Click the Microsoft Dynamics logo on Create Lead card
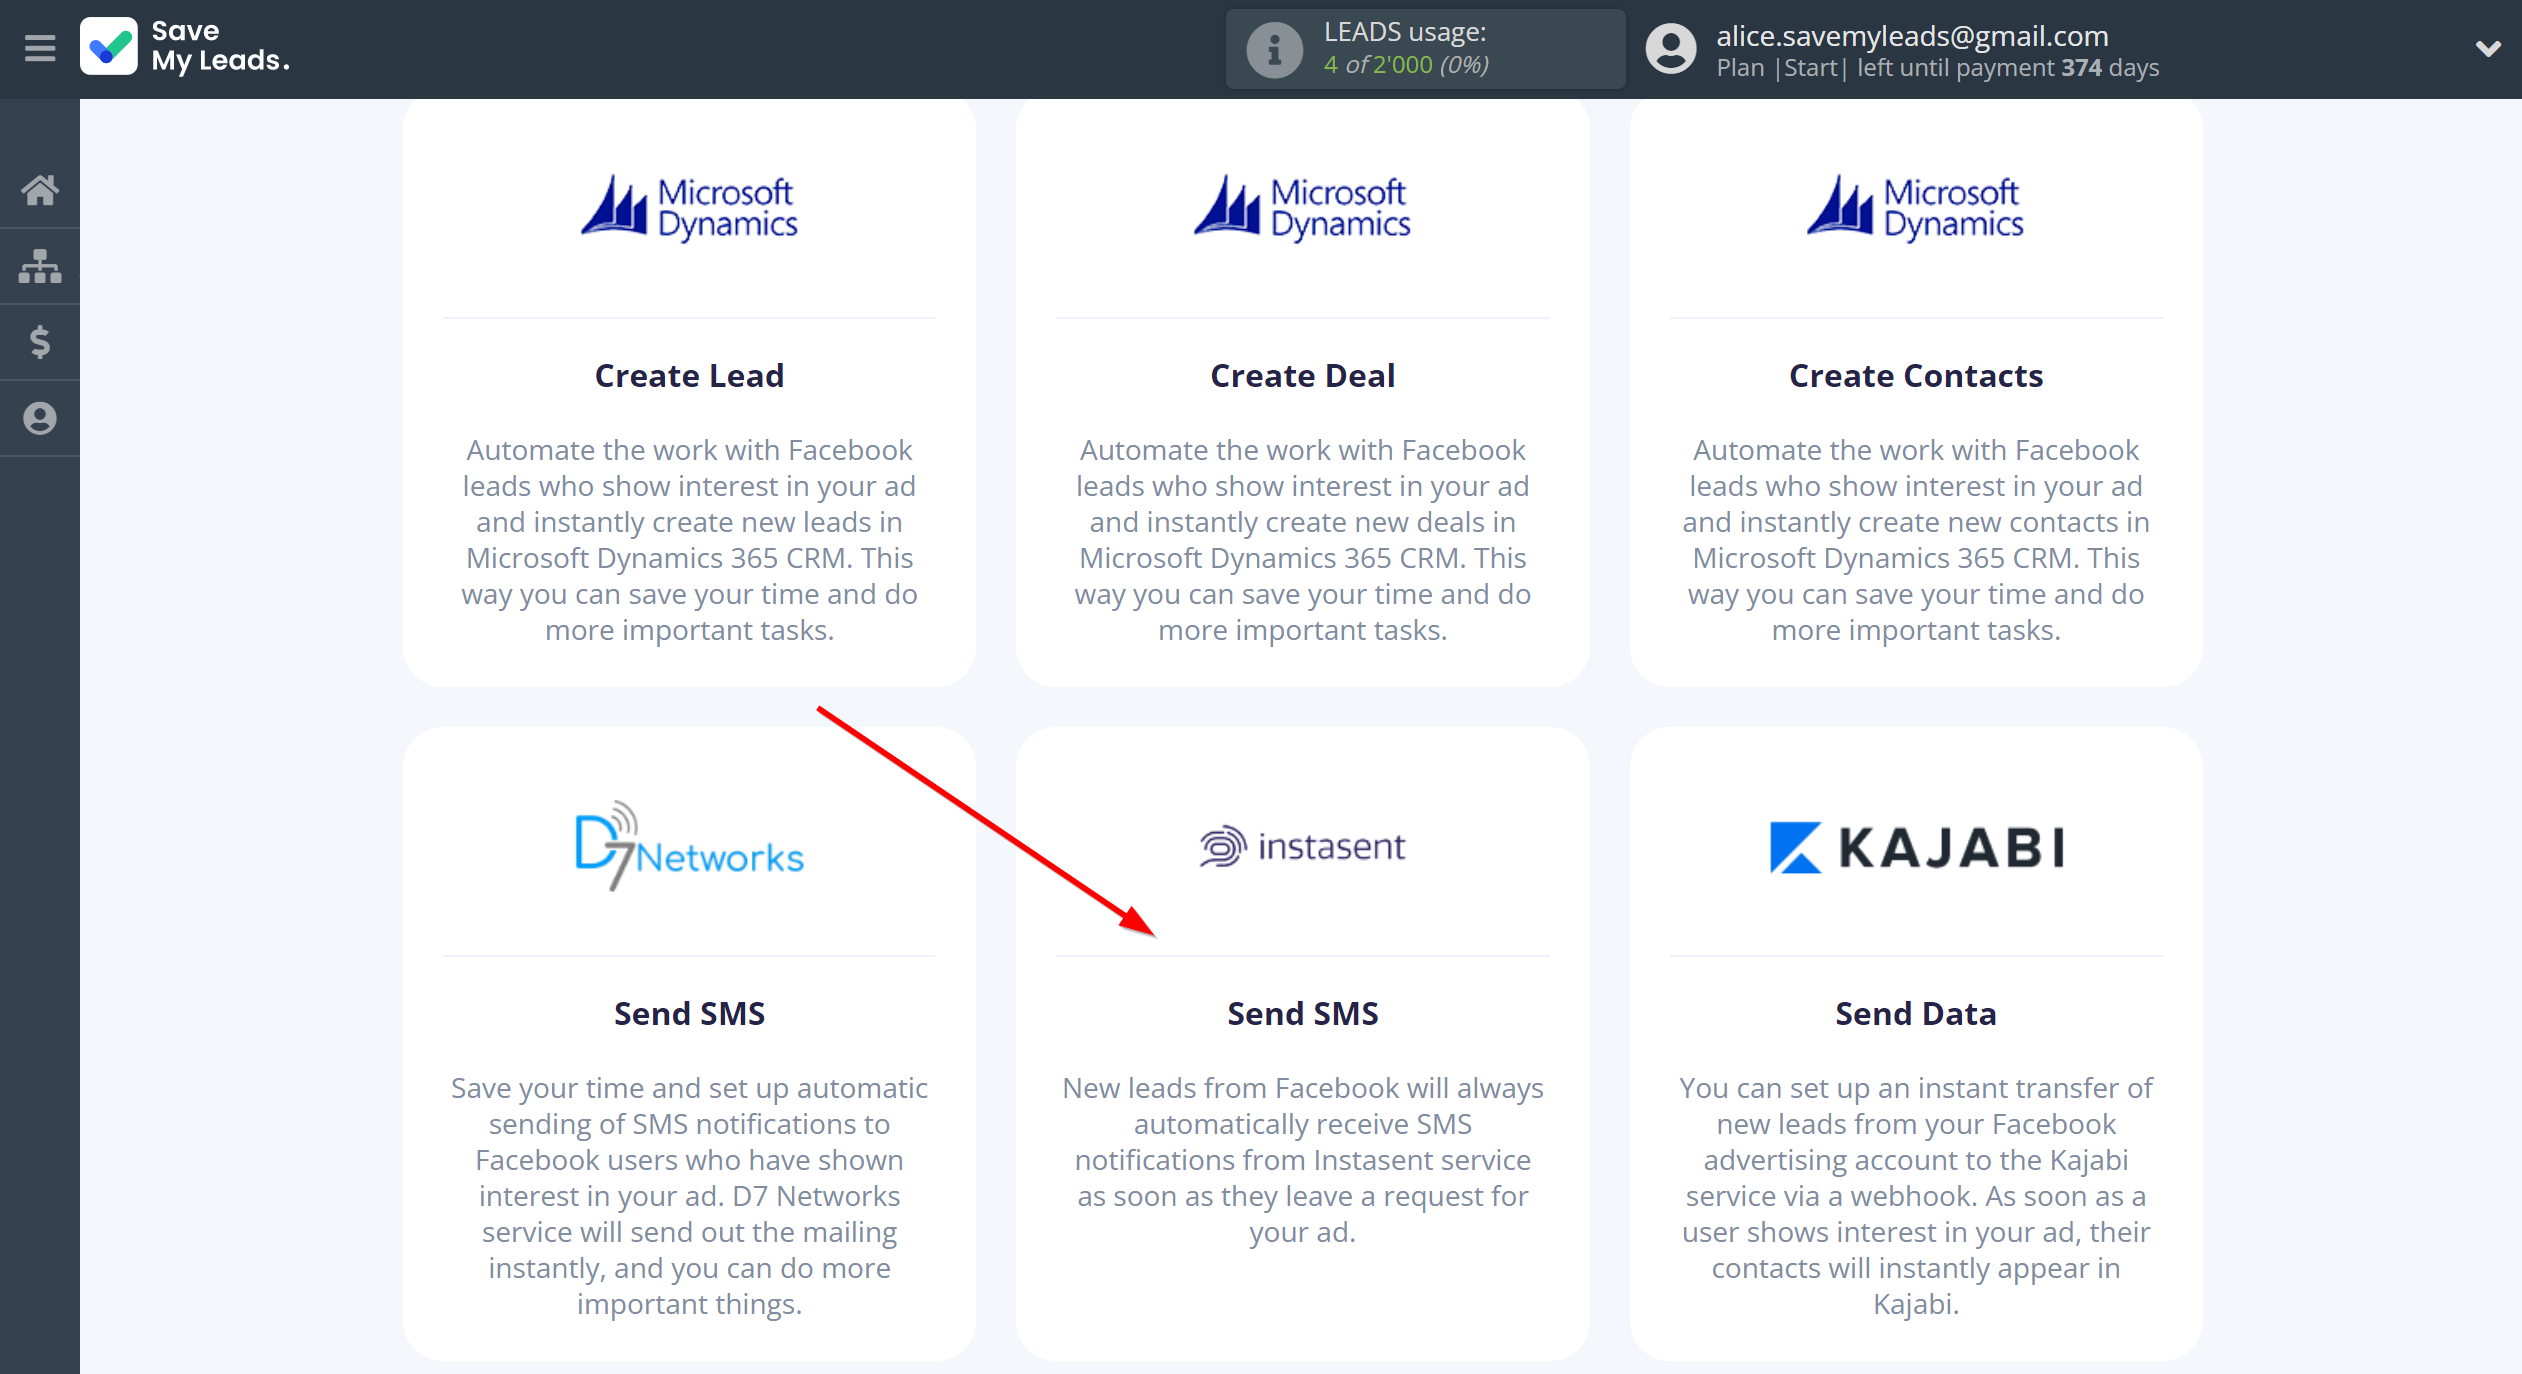 click(689, 208)
